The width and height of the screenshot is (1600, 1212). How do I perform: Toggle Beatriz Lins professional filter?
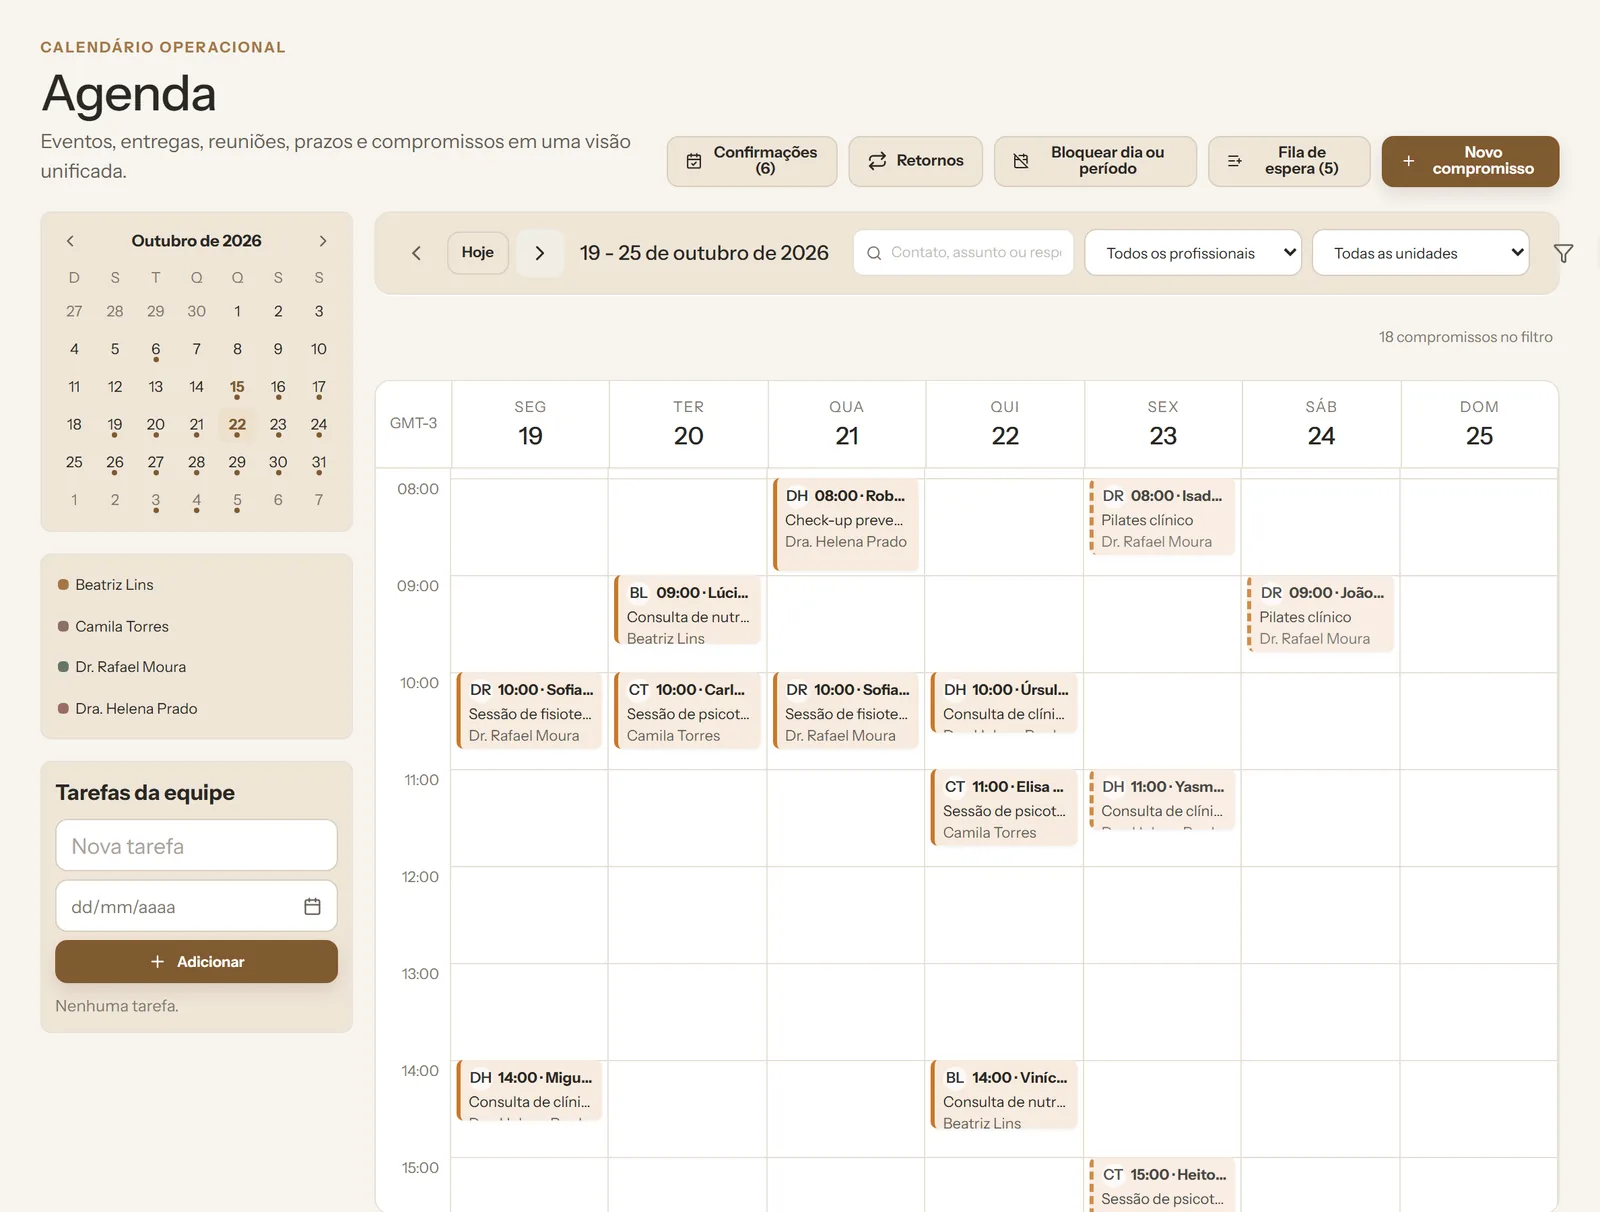106,585
